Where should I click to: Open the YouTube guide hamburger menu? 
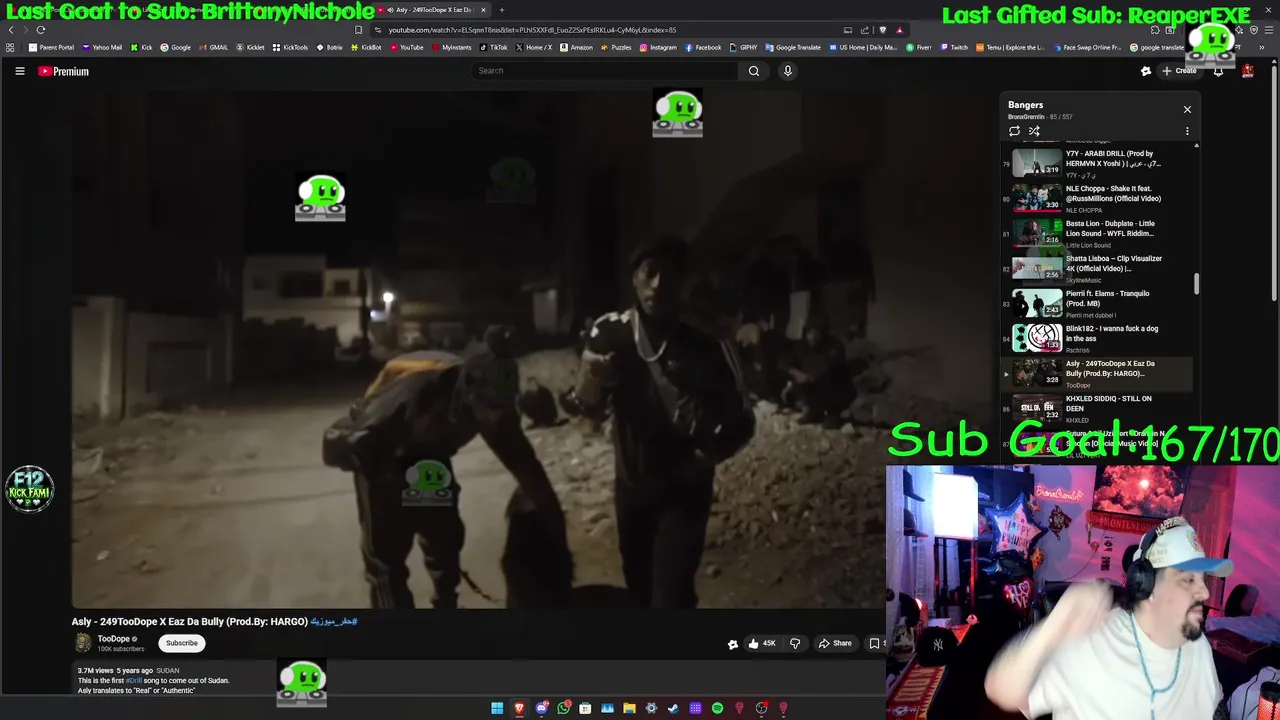(x=19, y=71)
